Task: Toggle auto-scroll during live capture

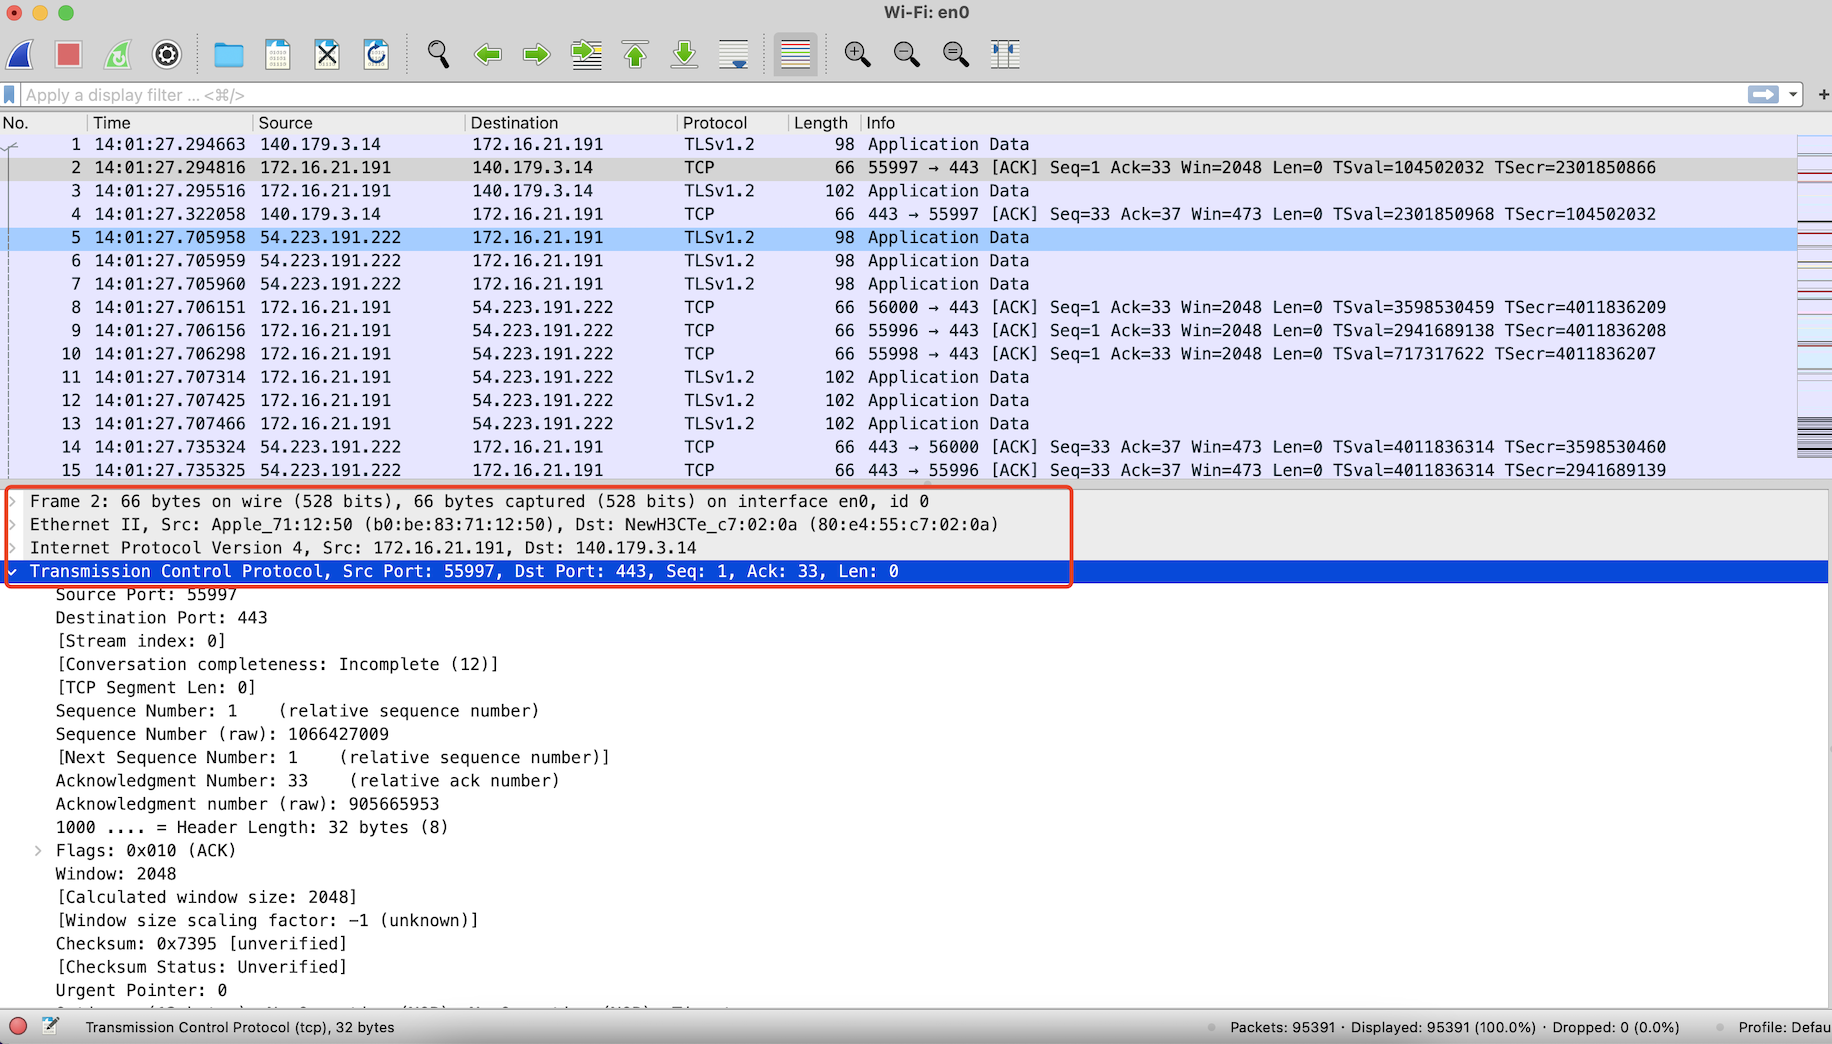Action: coord(733,54)
